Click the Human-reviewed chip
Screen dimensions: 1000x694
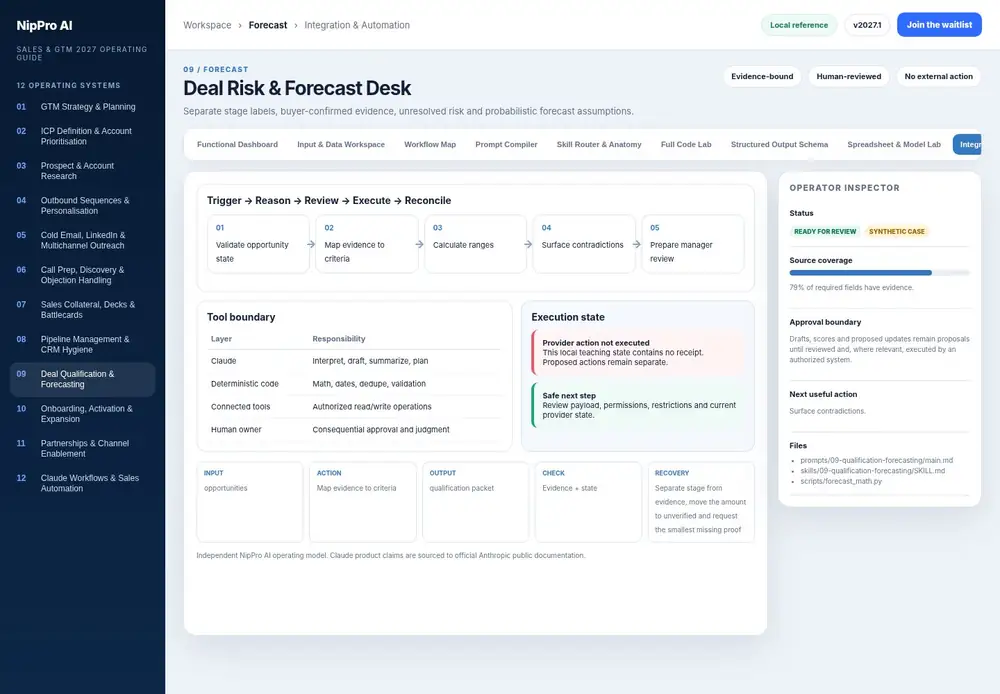[849, 77]
